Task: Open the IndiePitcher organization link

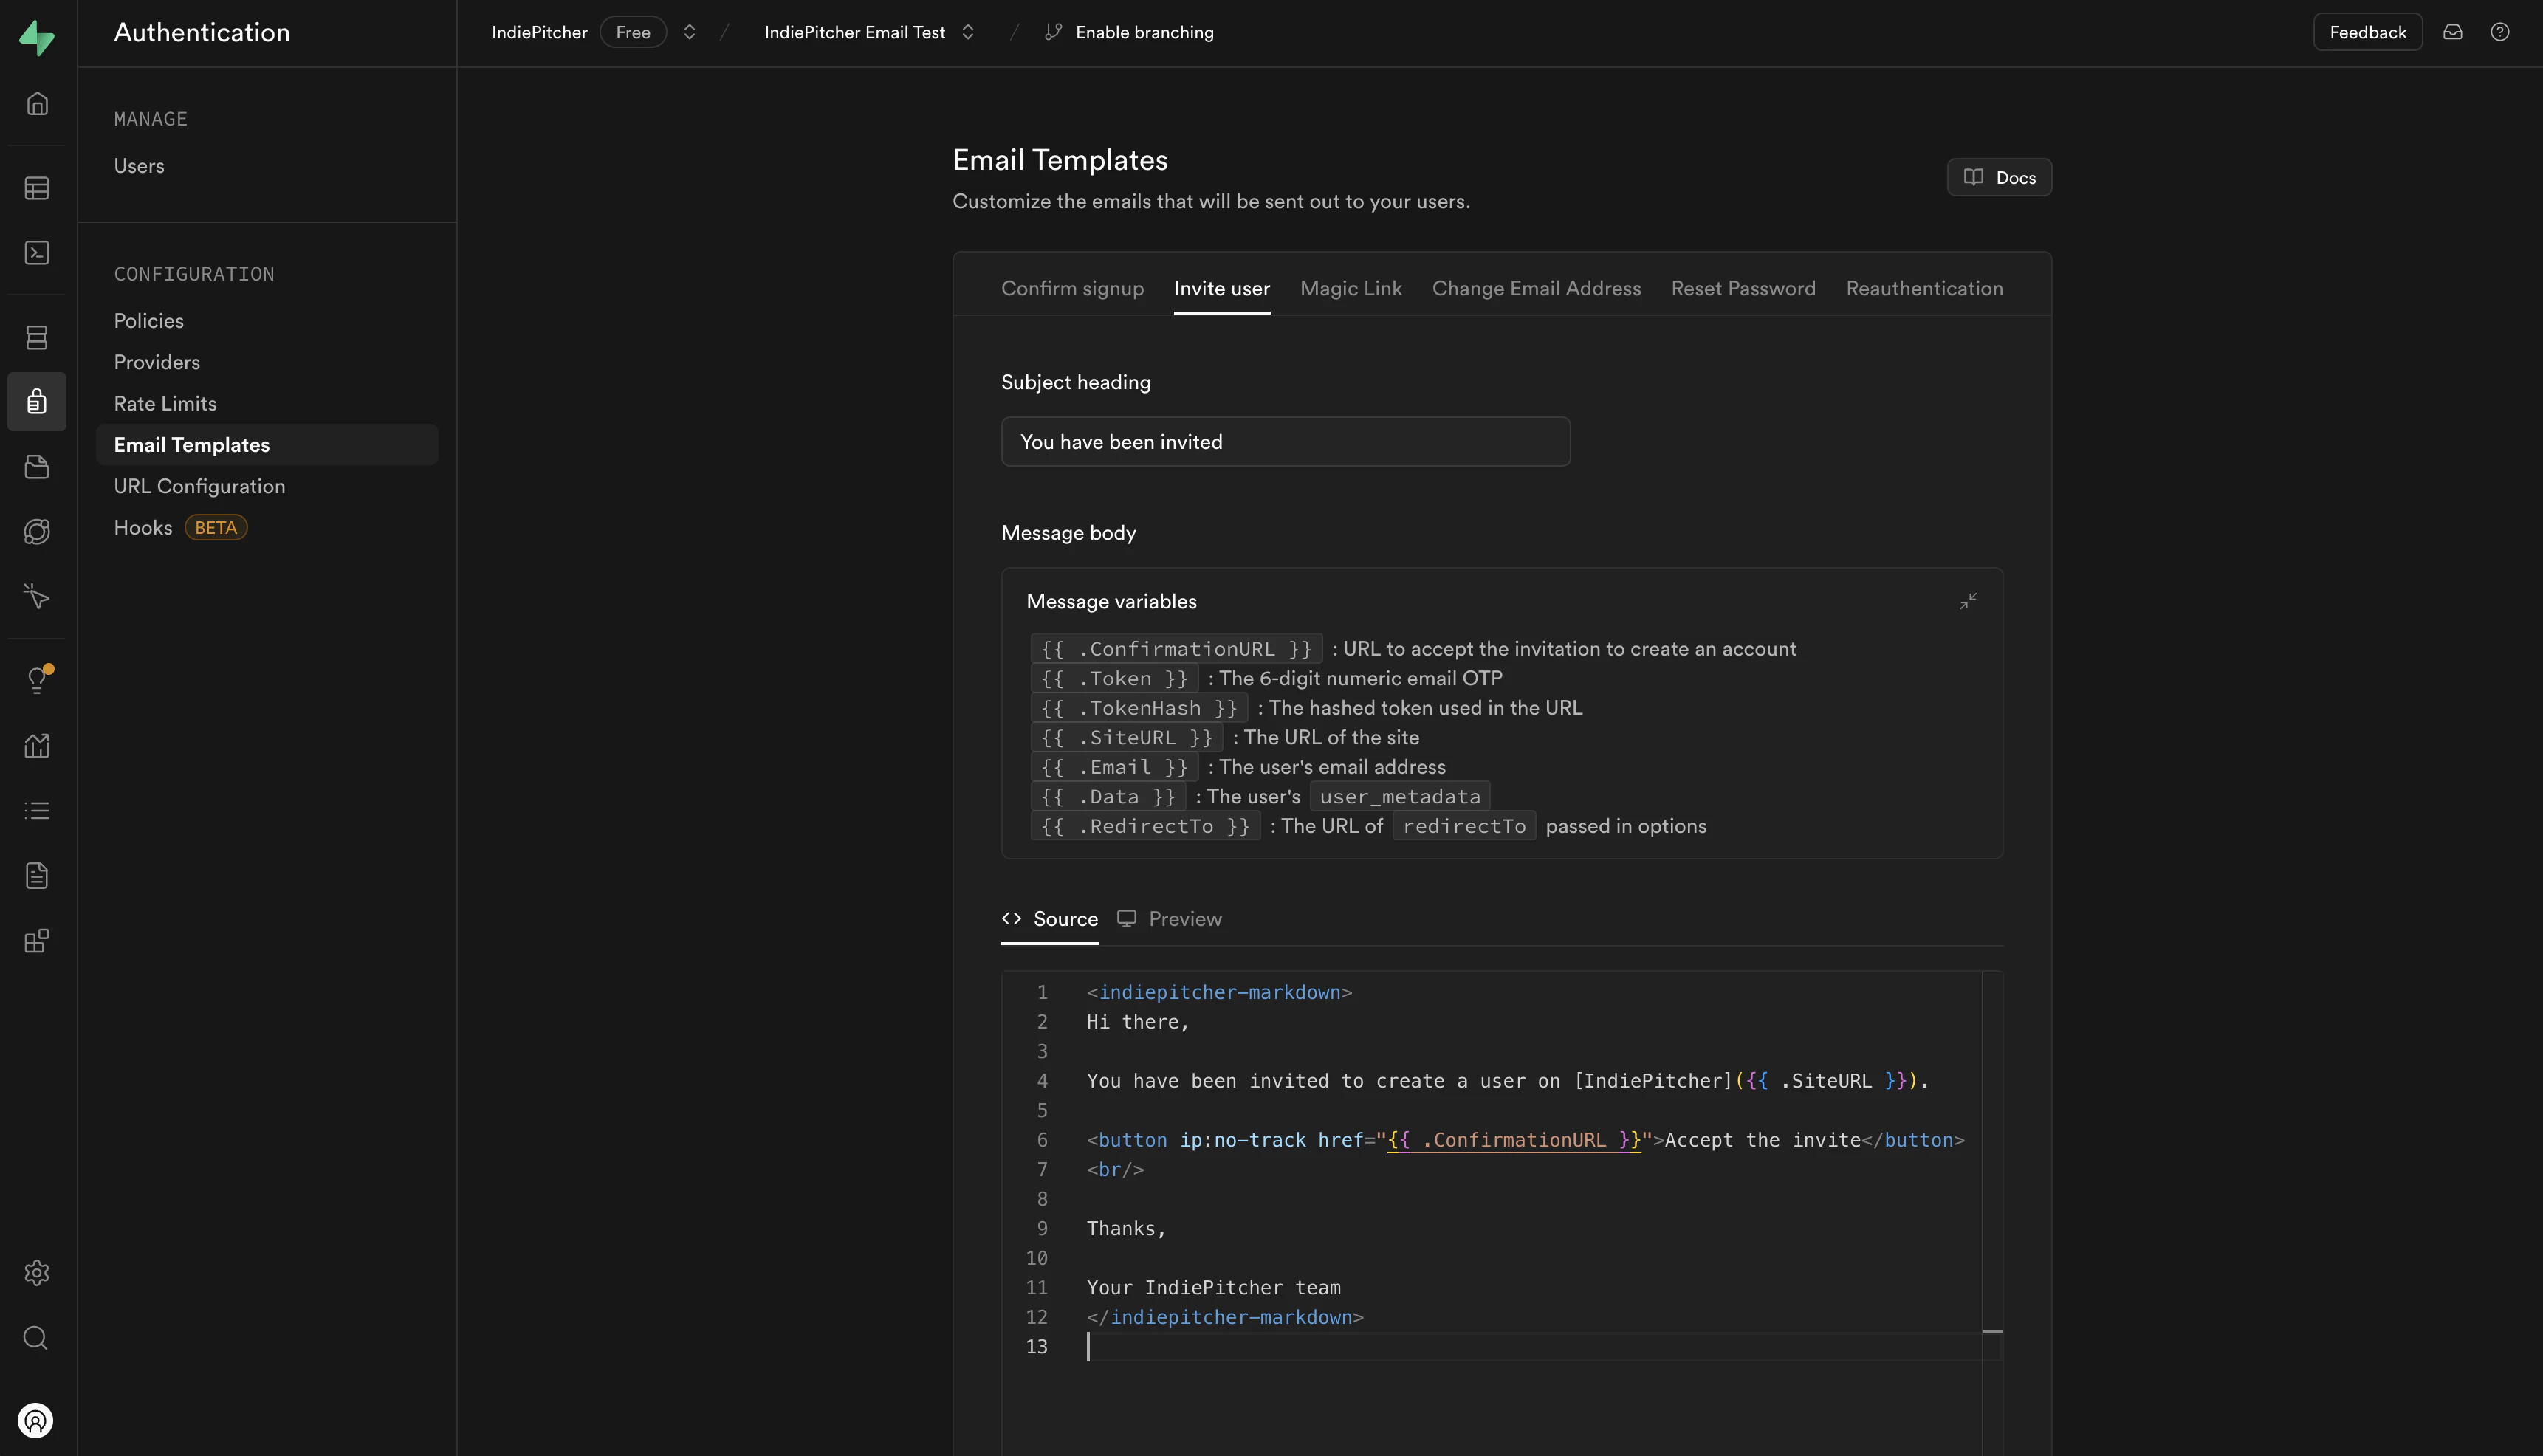Action: 539,32
